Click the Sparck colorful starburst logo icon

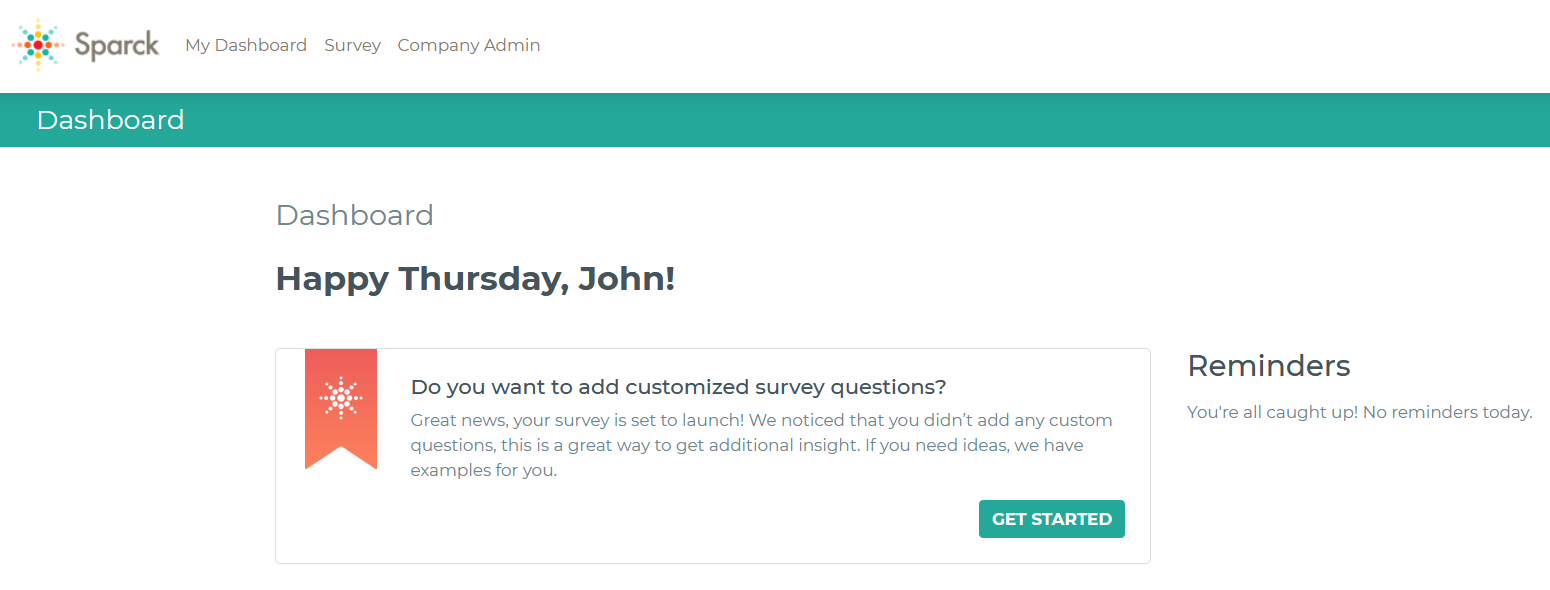(38, 45)
